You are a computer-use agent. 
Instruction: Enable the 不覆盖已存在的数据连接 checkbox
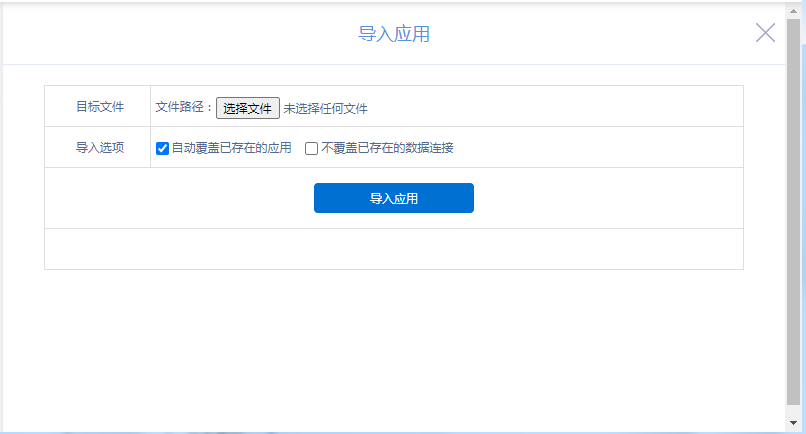(x=311, y=149)
